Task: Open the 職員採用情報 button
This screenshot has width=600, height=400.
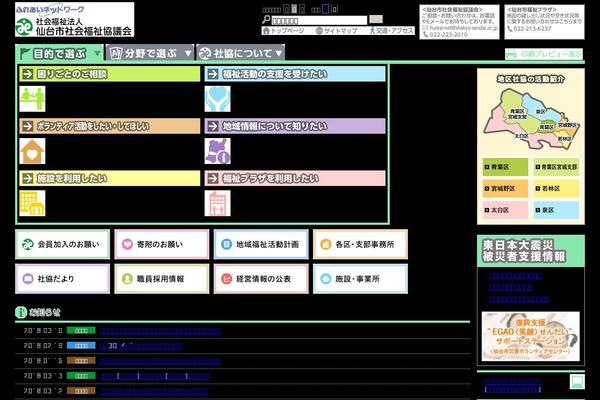Action: 161,279
